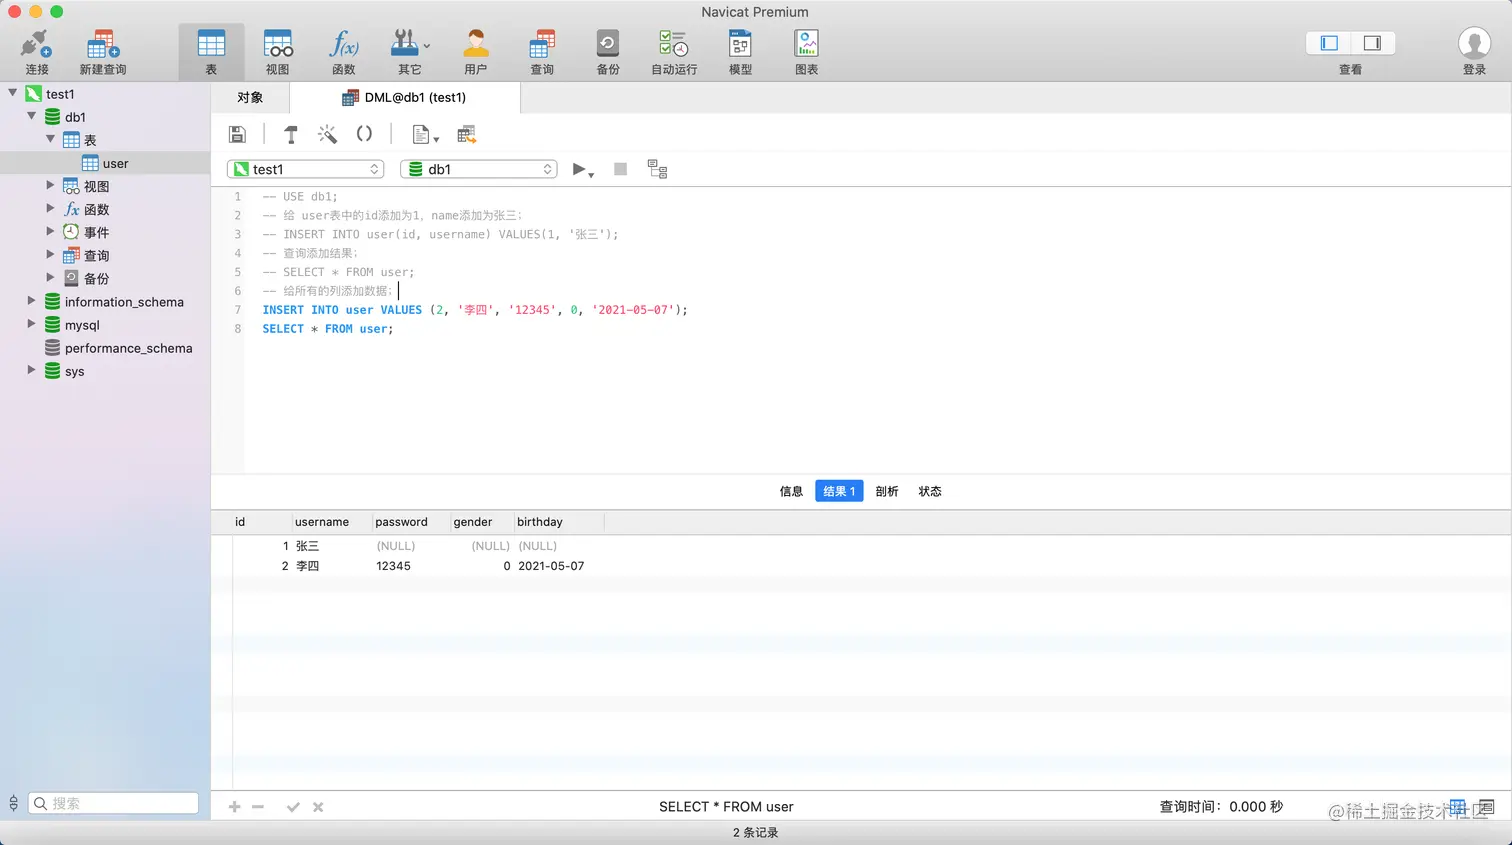Image resolution: width=1512 pixels, height=845 pixels.
Task: Open the 剖析 (Profile) tab
Action: tap(887, 491)
